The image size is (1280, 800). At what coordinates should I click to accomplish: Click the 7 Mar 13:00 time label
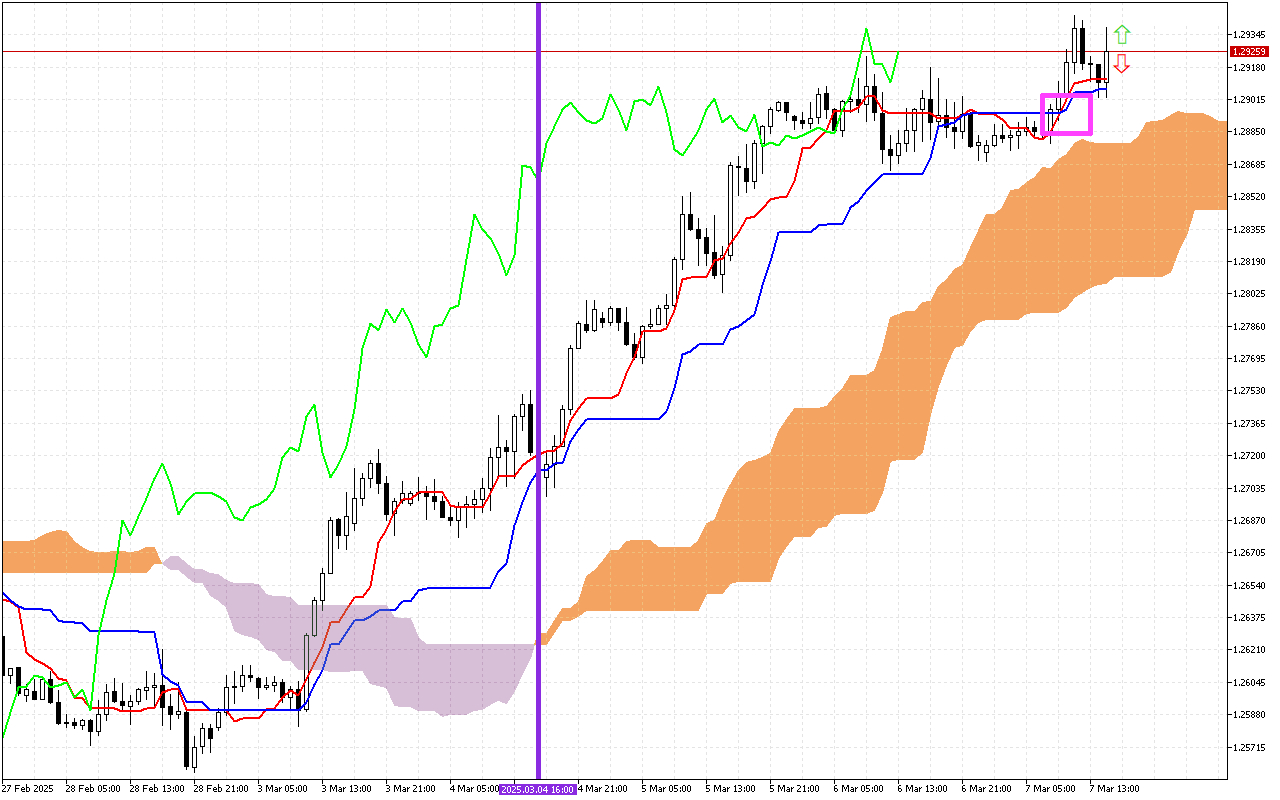(x=1115, y=789)
